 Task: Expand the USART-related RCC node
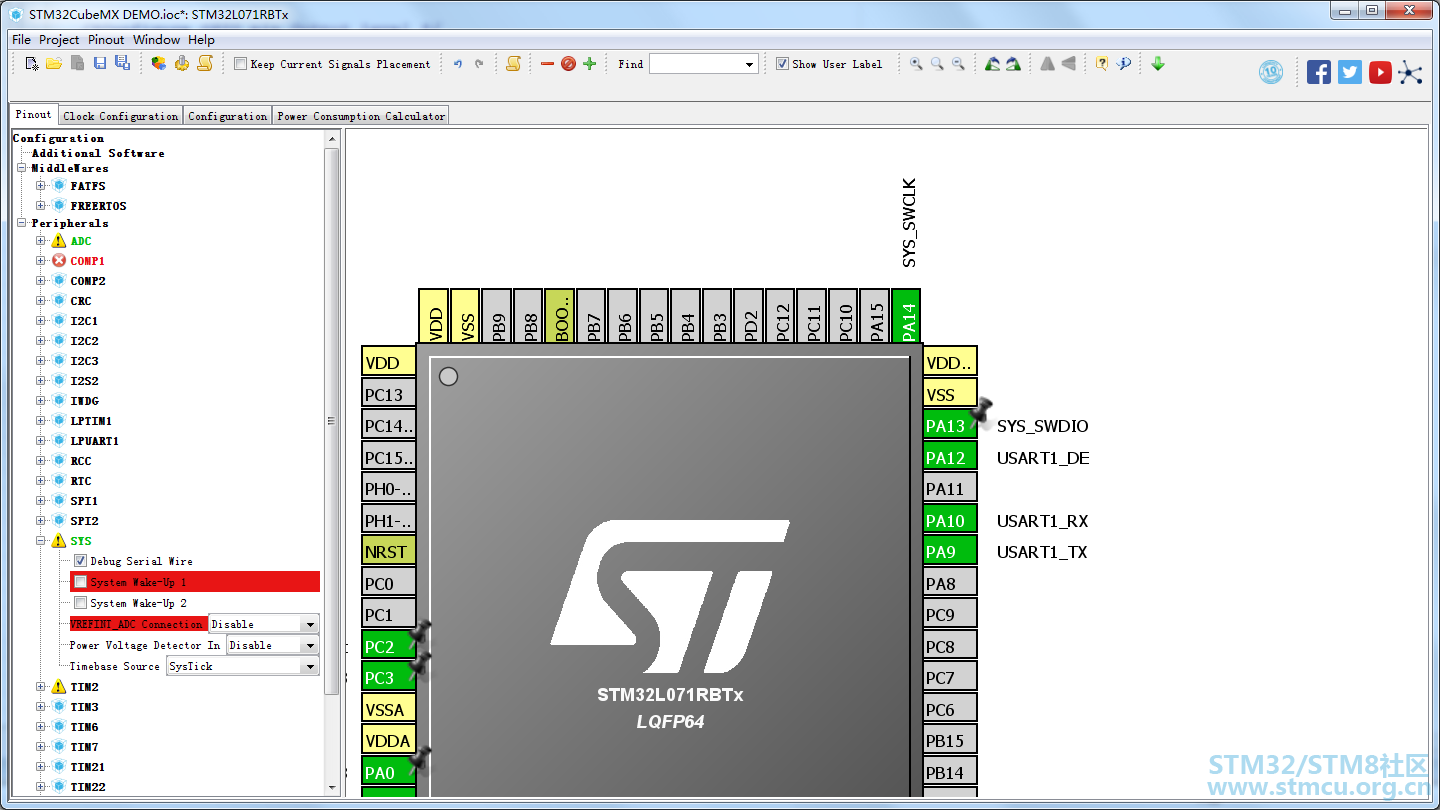tap(41, 461)
